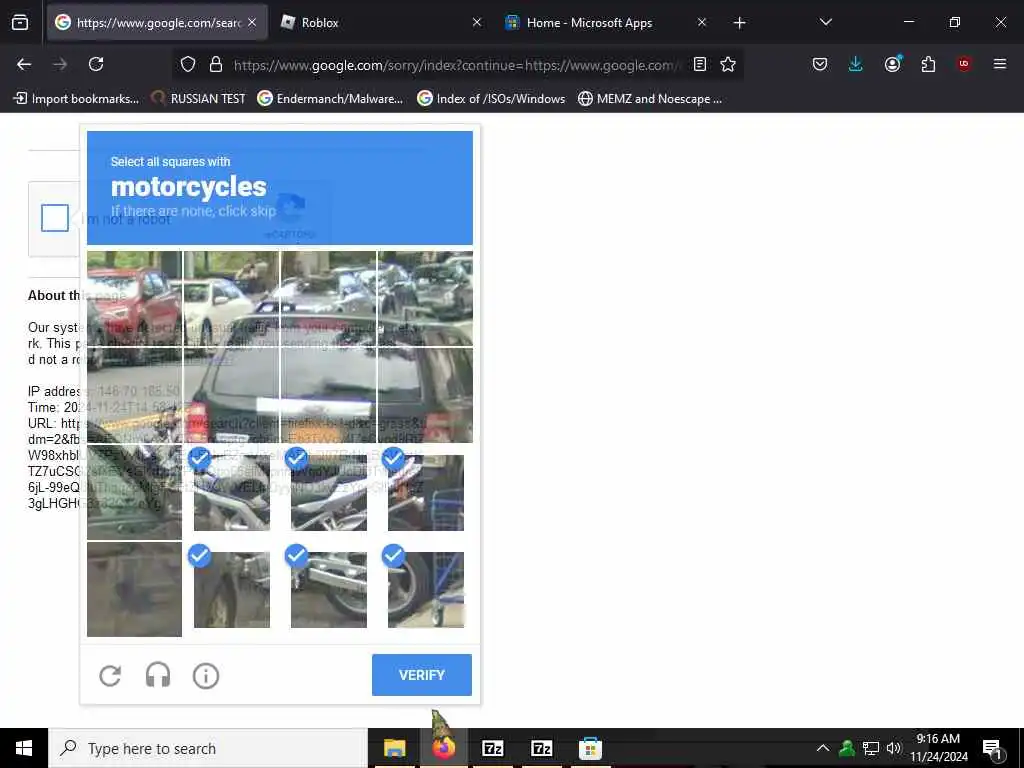Open the Import bookmarks... bookmark
The height and width of the screenshot is (768, 1024).
(x=76, y=99)
